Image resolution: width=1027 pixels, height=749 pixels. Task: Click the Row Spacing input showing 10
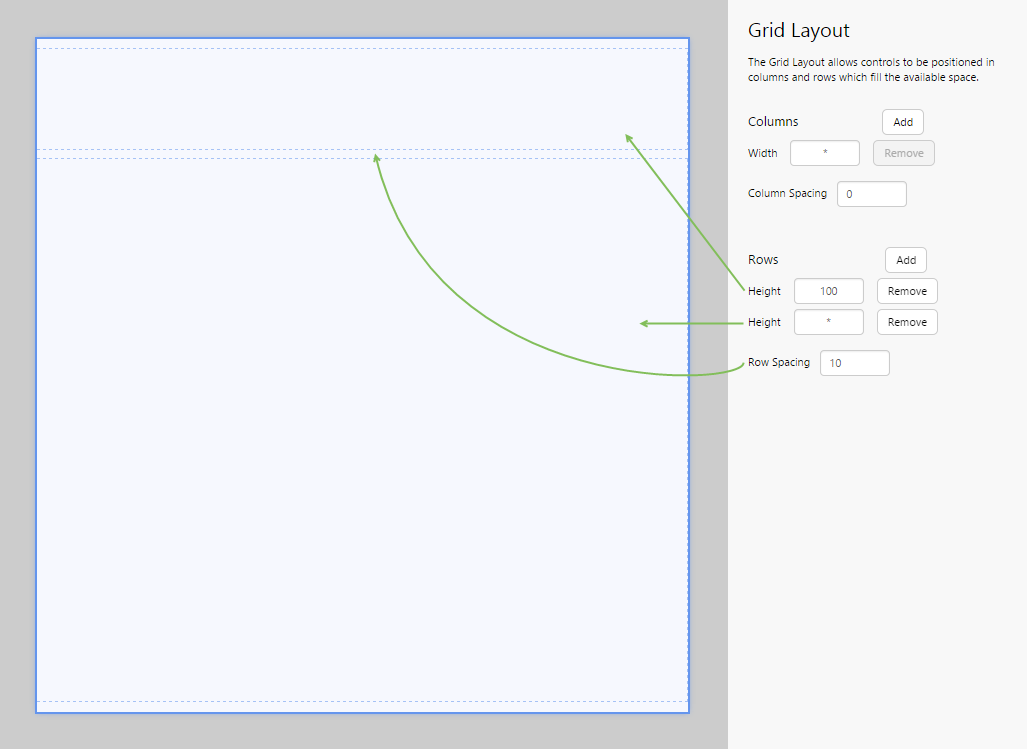854,362
